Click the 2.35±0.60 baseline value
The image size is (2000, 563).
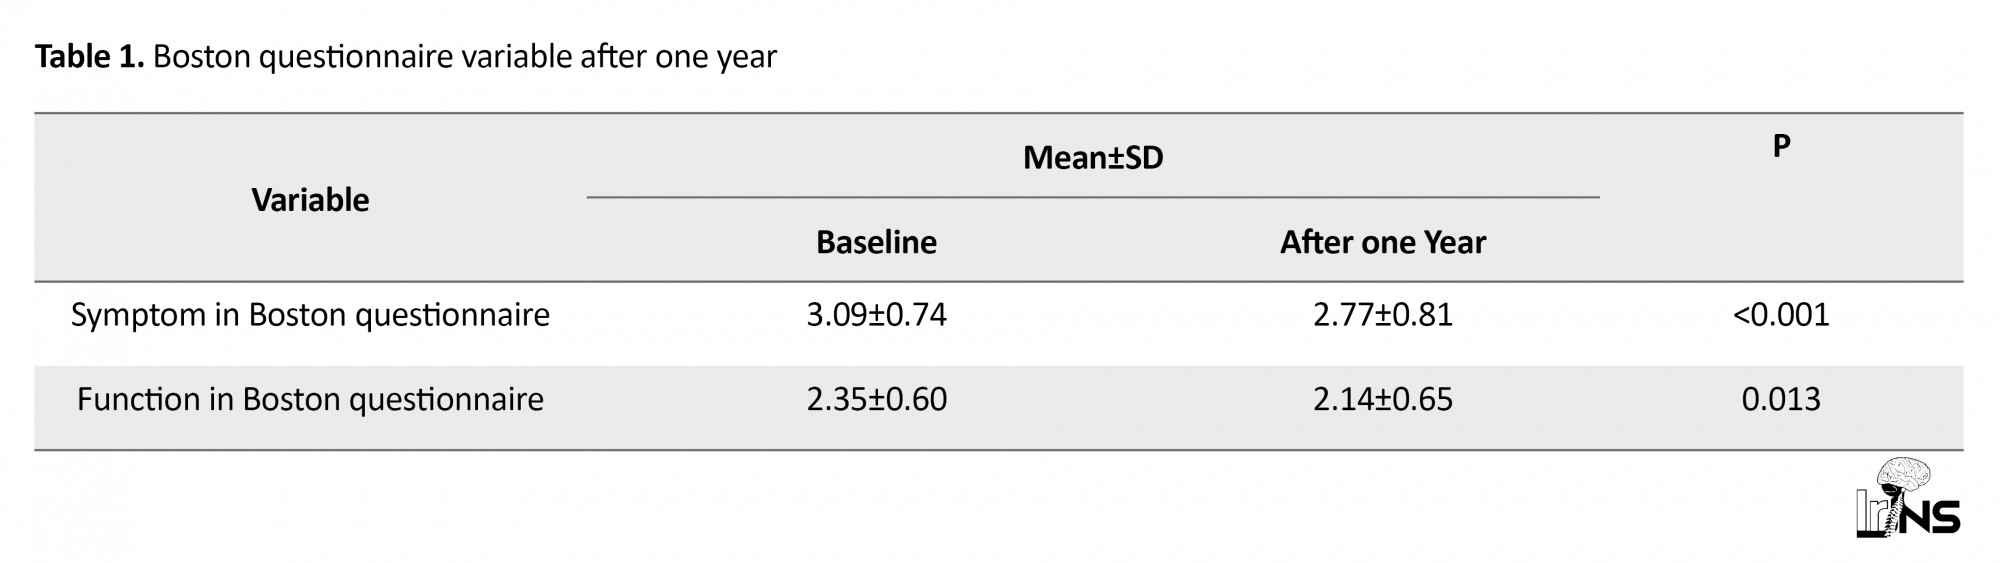[876, 400]
